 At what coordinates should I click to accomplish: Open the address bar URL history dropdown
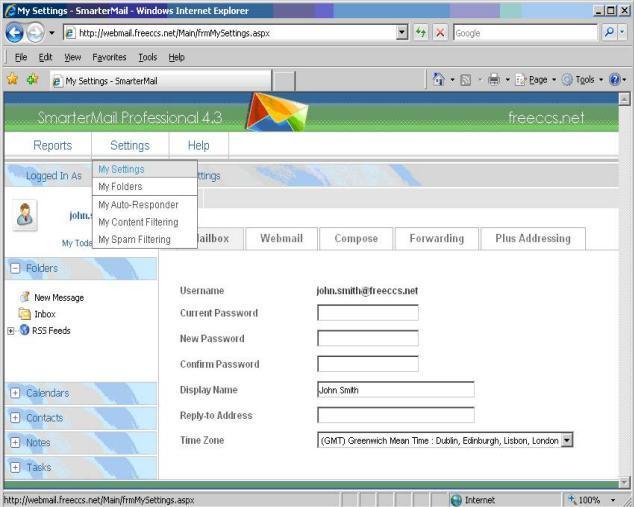click(x=402, y=32)
